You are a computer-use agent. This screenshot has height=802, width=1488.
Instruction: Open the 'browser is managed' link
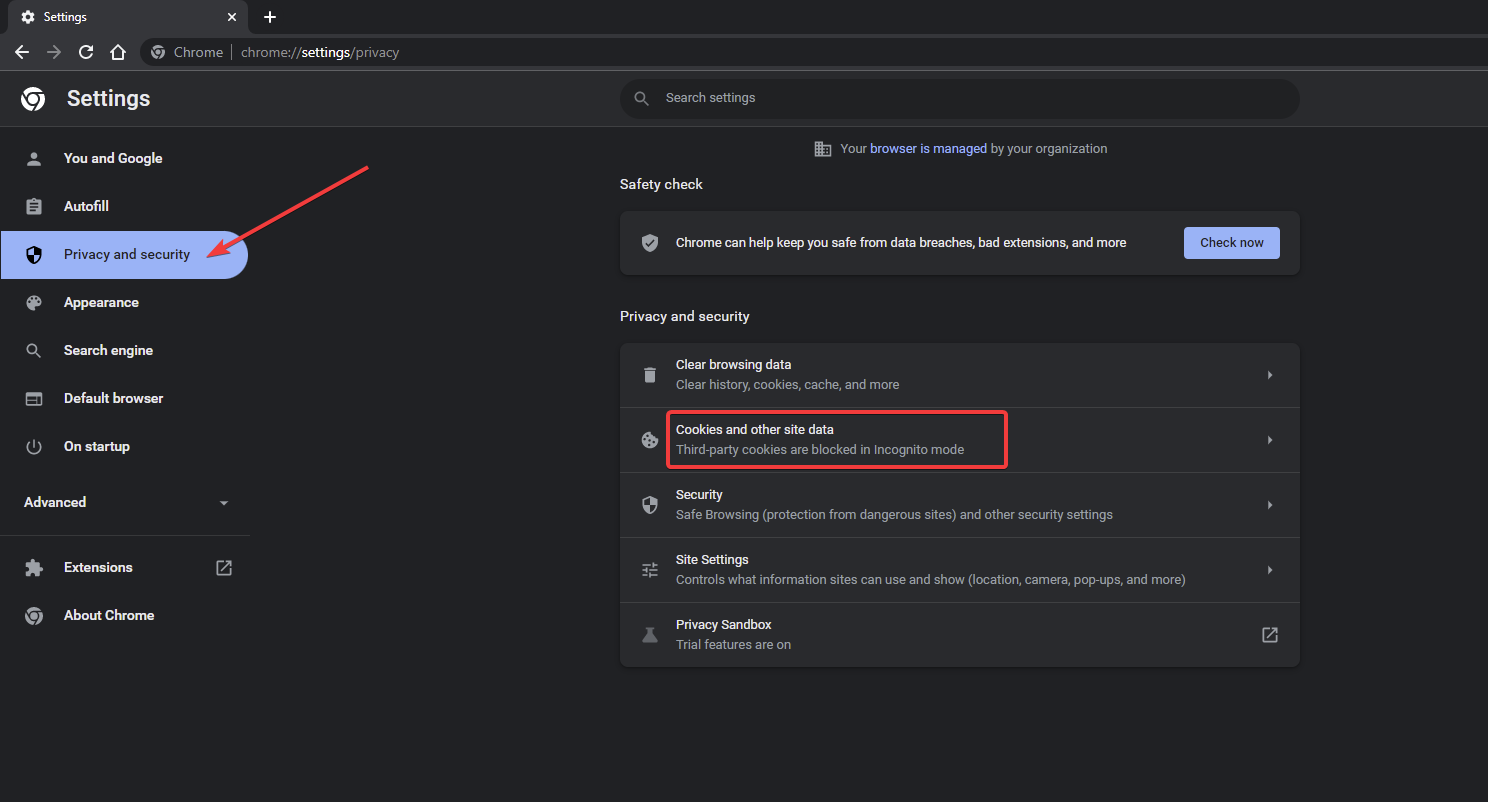928,148
